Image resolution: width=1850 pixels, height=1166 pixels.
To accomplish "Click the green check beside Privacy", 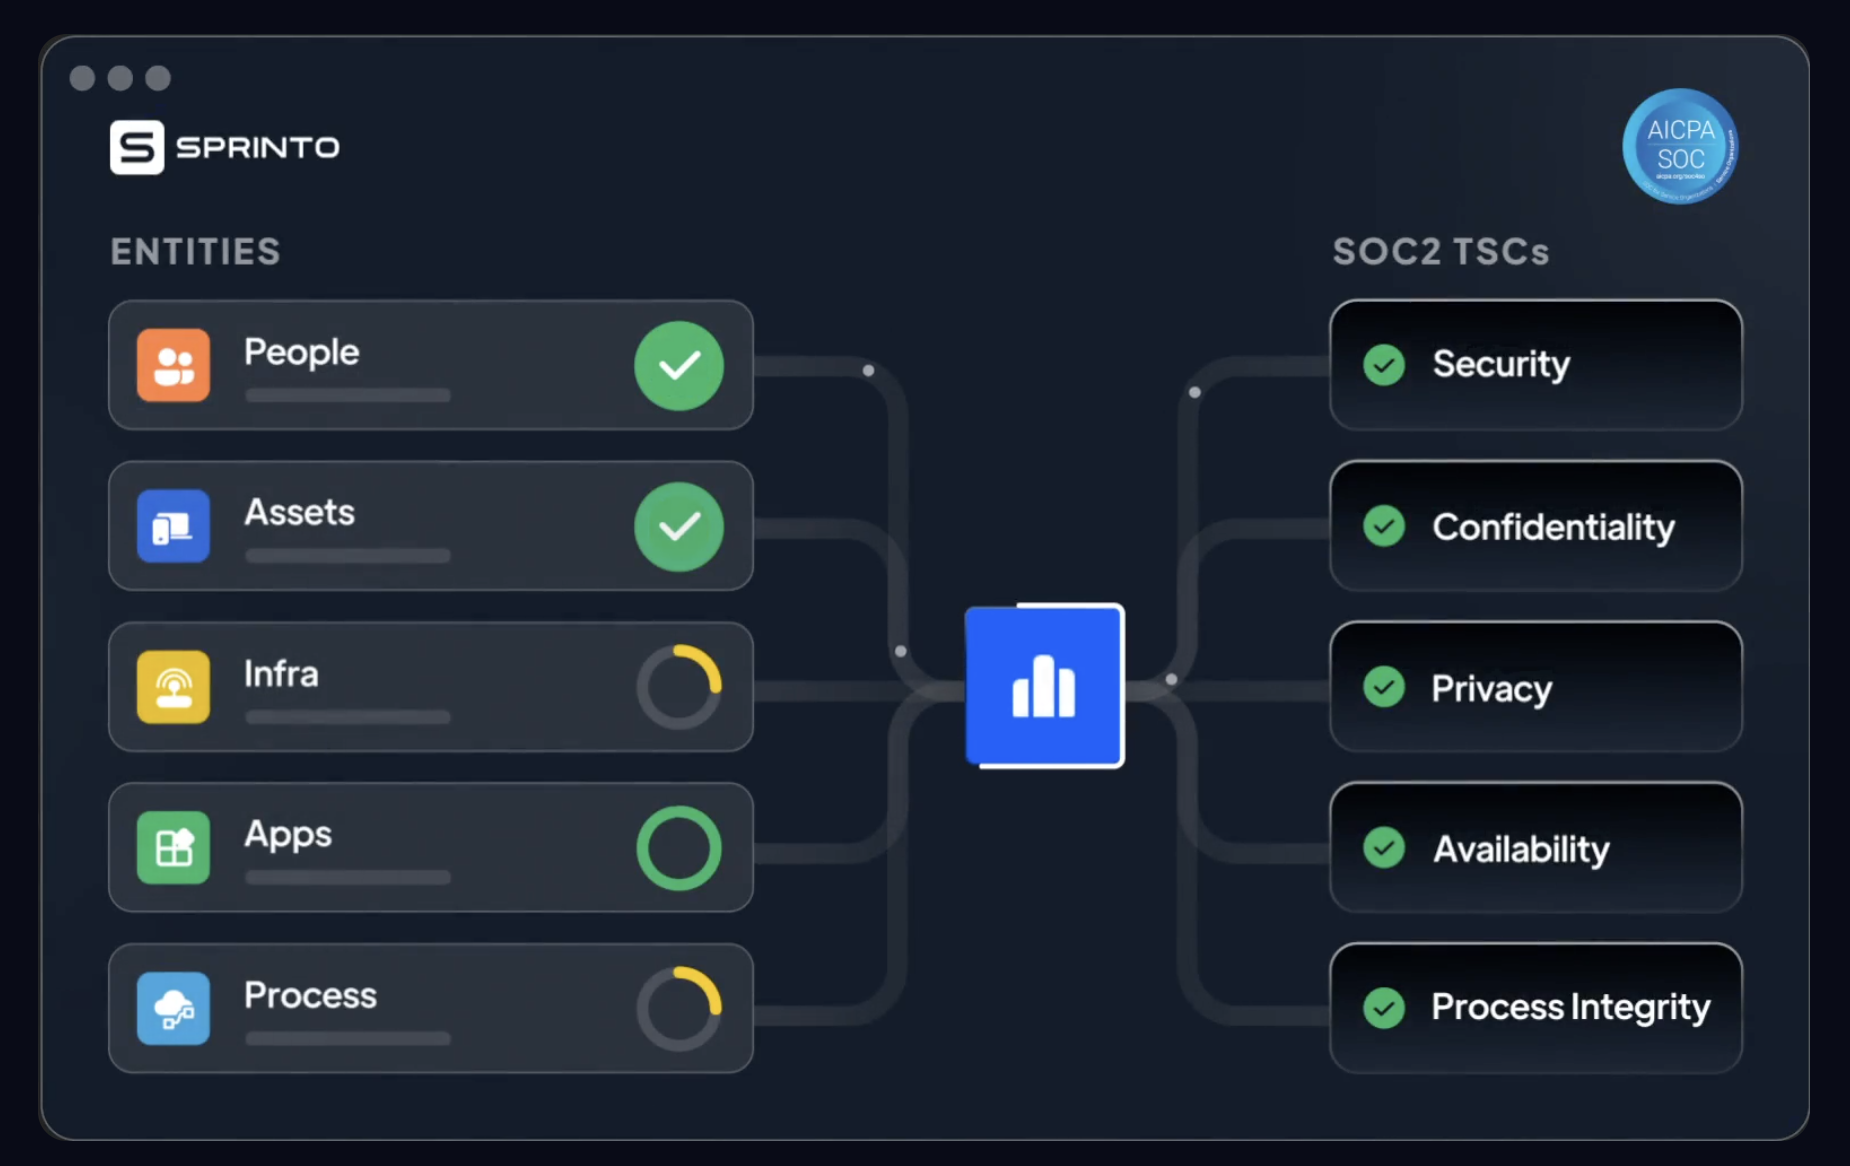I will pos(1384,687).
